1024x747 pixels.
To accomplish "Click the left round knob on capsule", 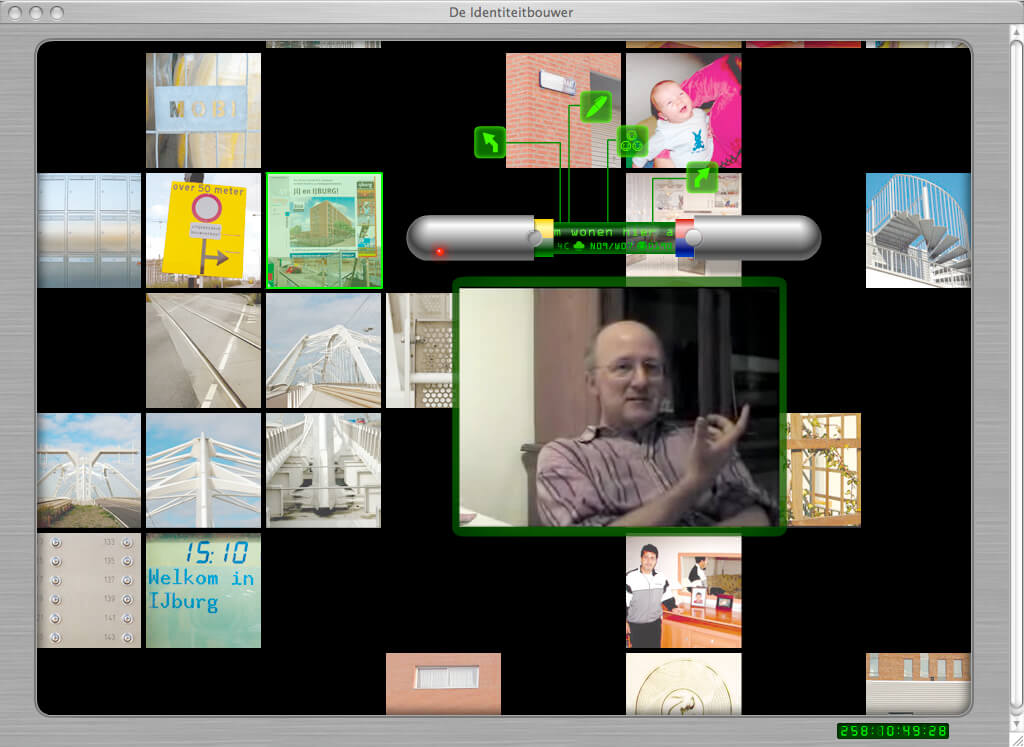I will point(534,238).
